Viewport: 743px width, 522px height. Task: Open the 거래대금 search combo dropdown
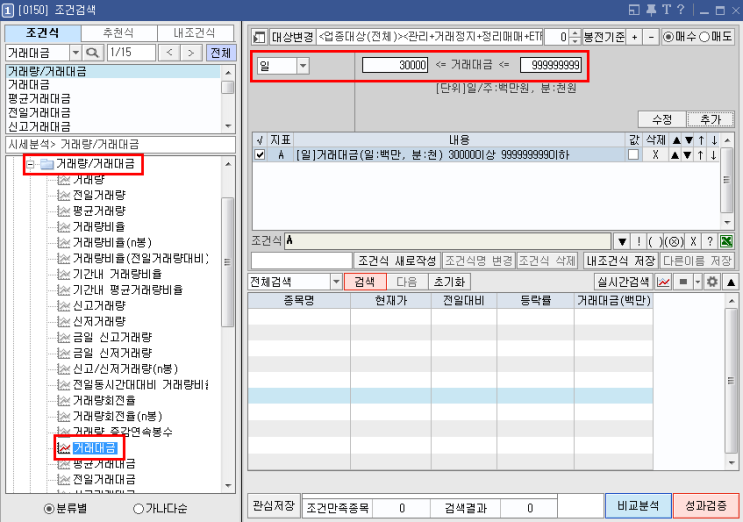pos(75,53)
